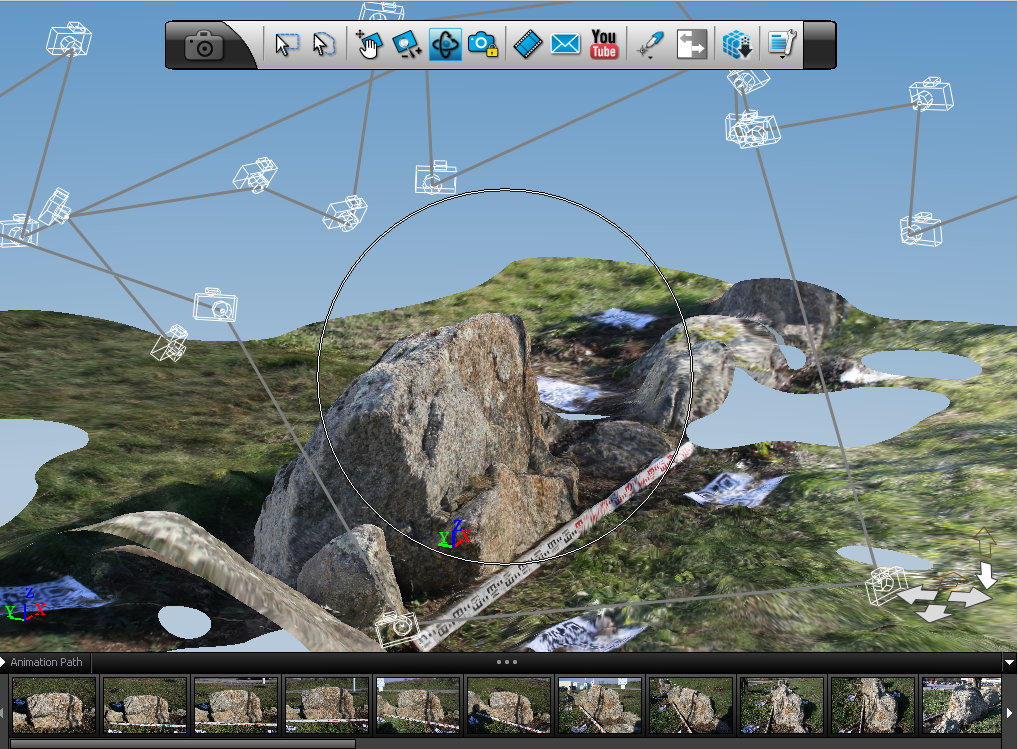Viewport: 1018px width, 749px height.
Task: Click the zoom/dolly tool icon
Action: 406,45
